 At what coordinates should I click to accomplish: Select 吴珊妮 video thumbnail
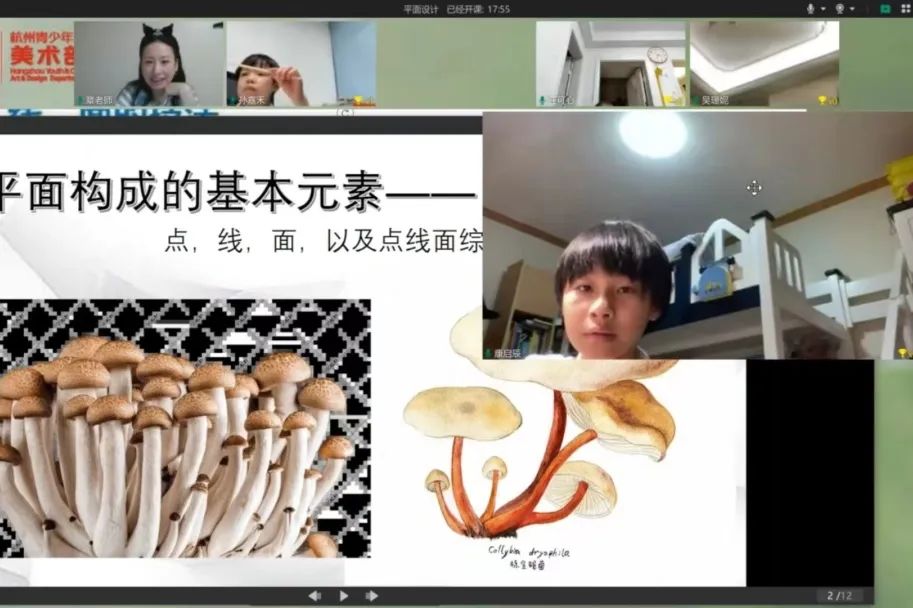coord(764,62)
